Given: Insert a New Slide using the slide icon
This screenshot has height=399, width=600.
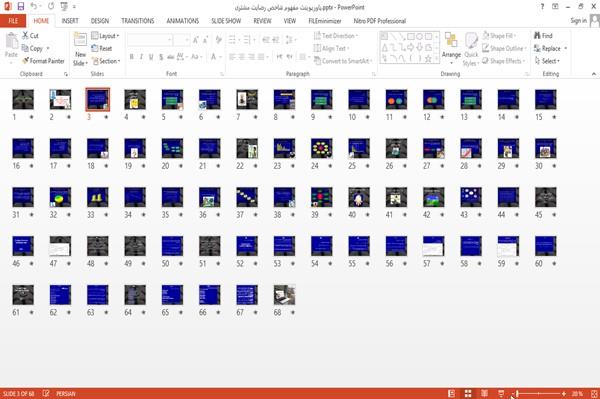Looking at the screenshot, I should [x=80, y=39].
